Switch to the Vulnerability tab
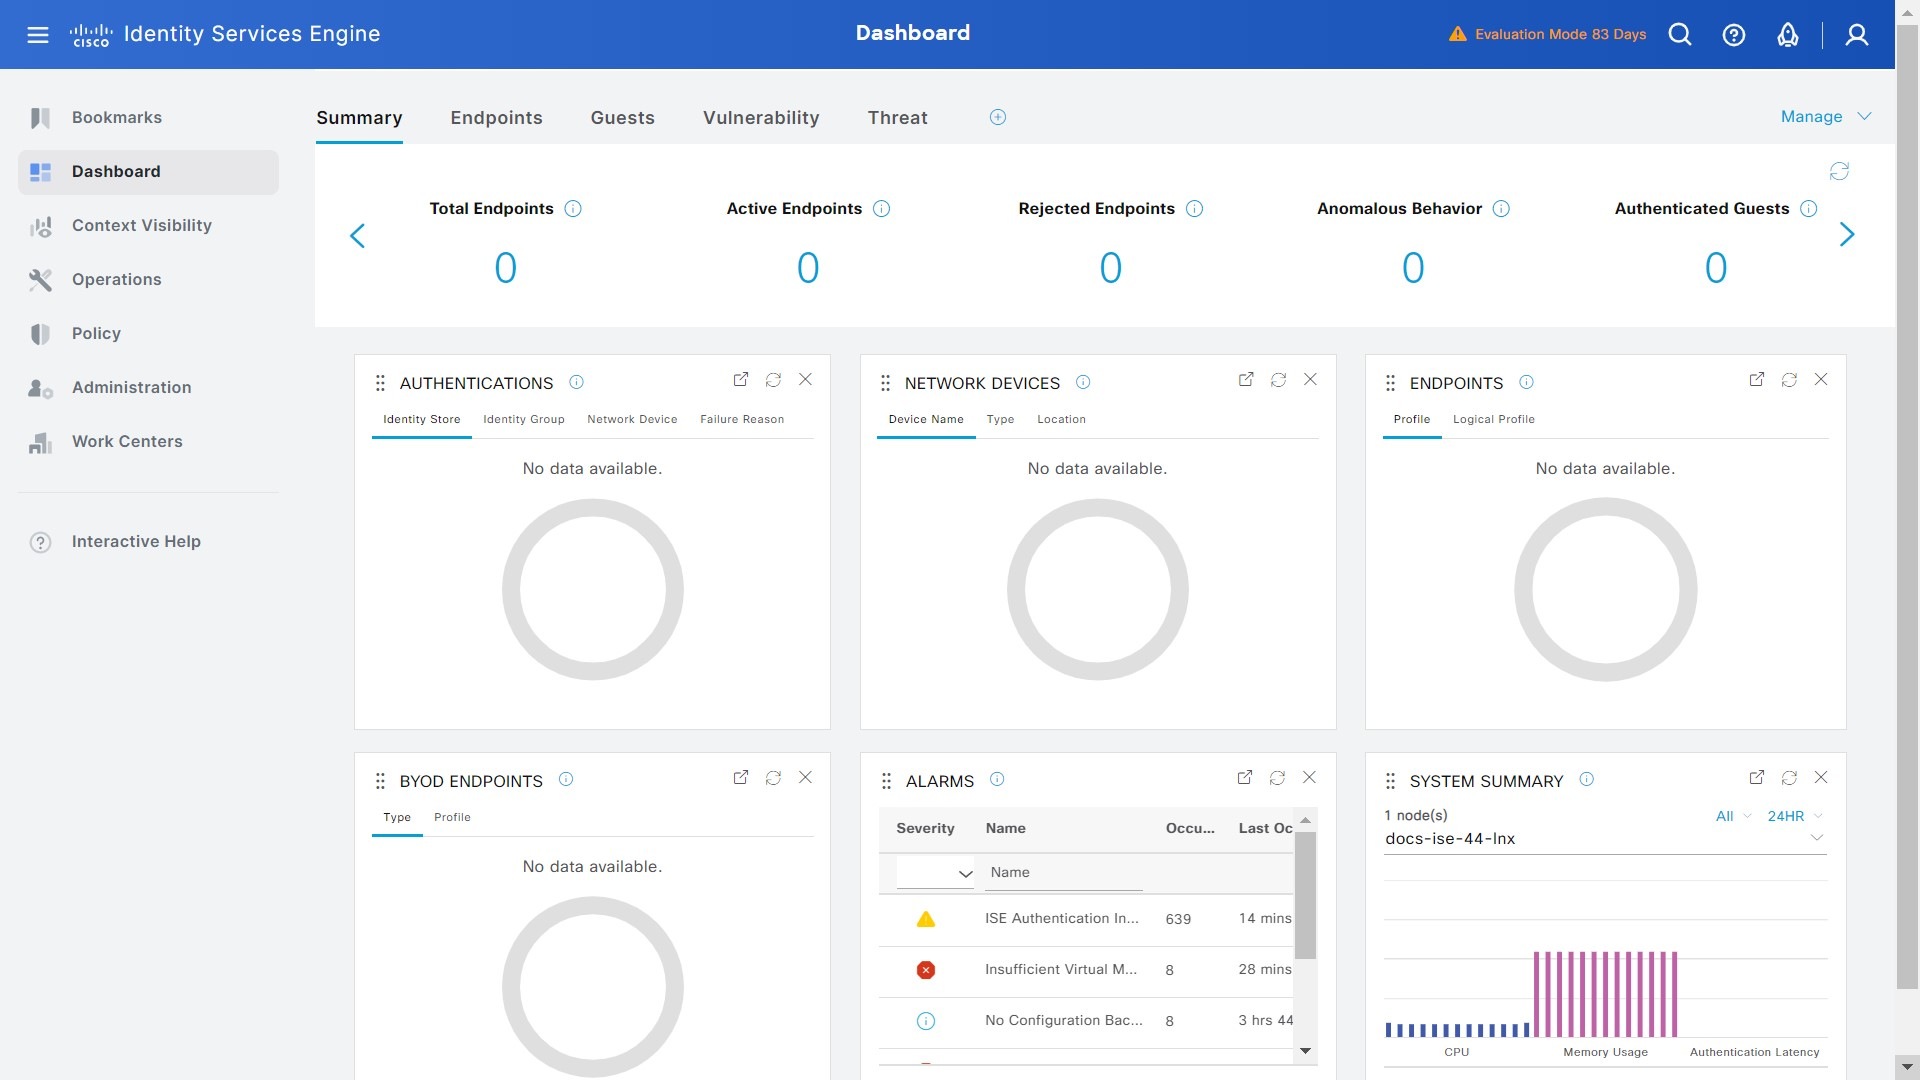 coord(761,118)
